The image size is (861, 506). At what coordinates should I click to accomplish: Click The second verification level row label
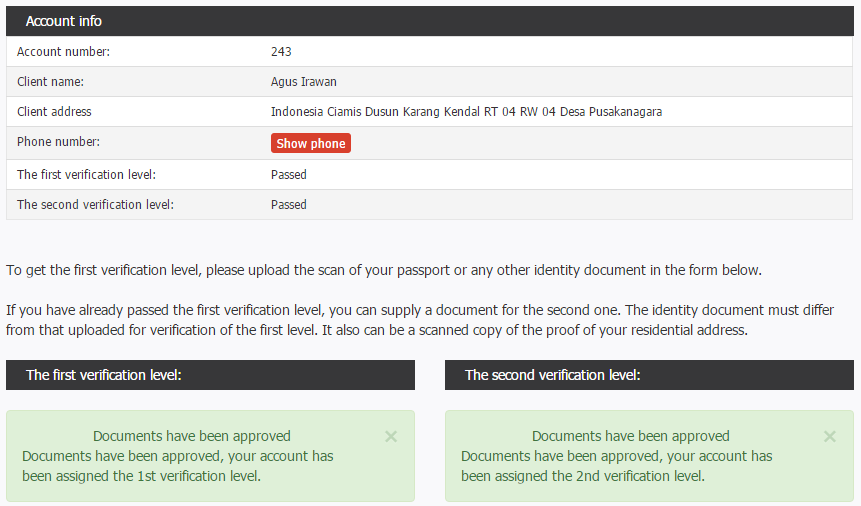[95, 204]
